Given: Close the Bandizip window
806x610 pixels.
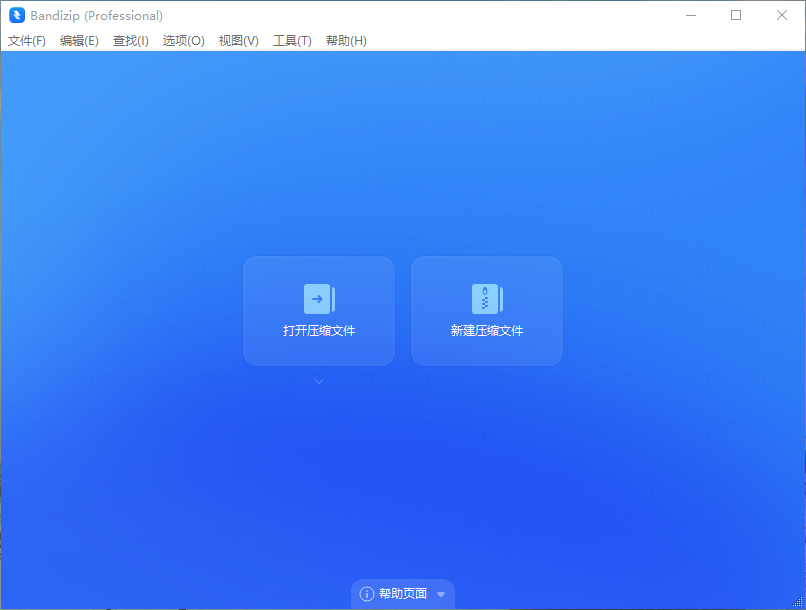Looking at the screenshot, I should (782, 15).
